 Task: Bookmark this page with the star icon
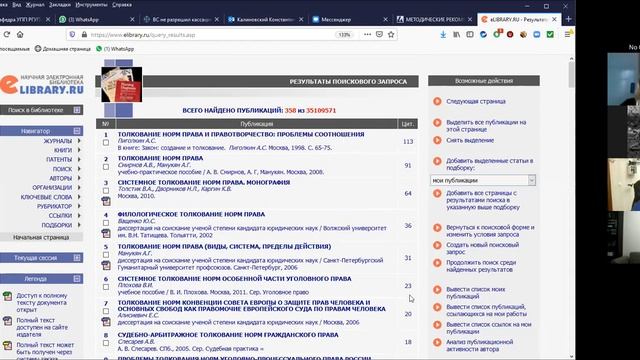391,35
